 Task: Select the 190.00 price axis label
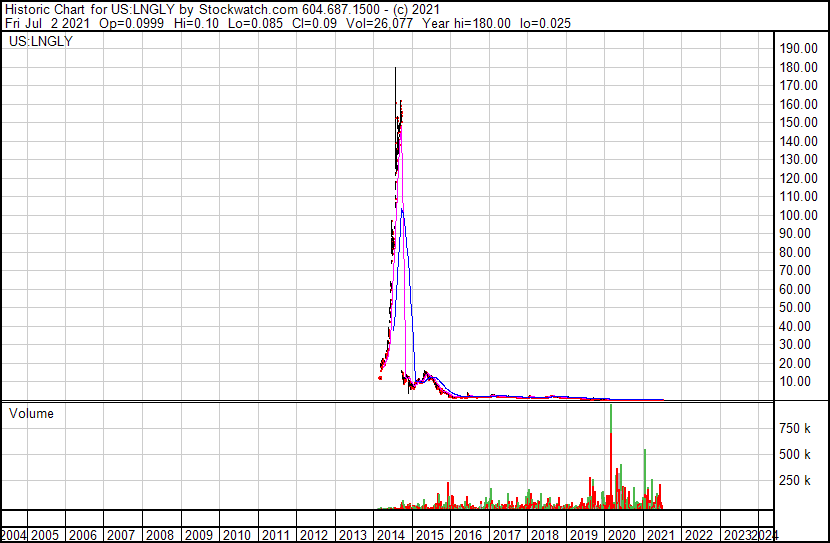pyautogui.click(x=799, y=48)
